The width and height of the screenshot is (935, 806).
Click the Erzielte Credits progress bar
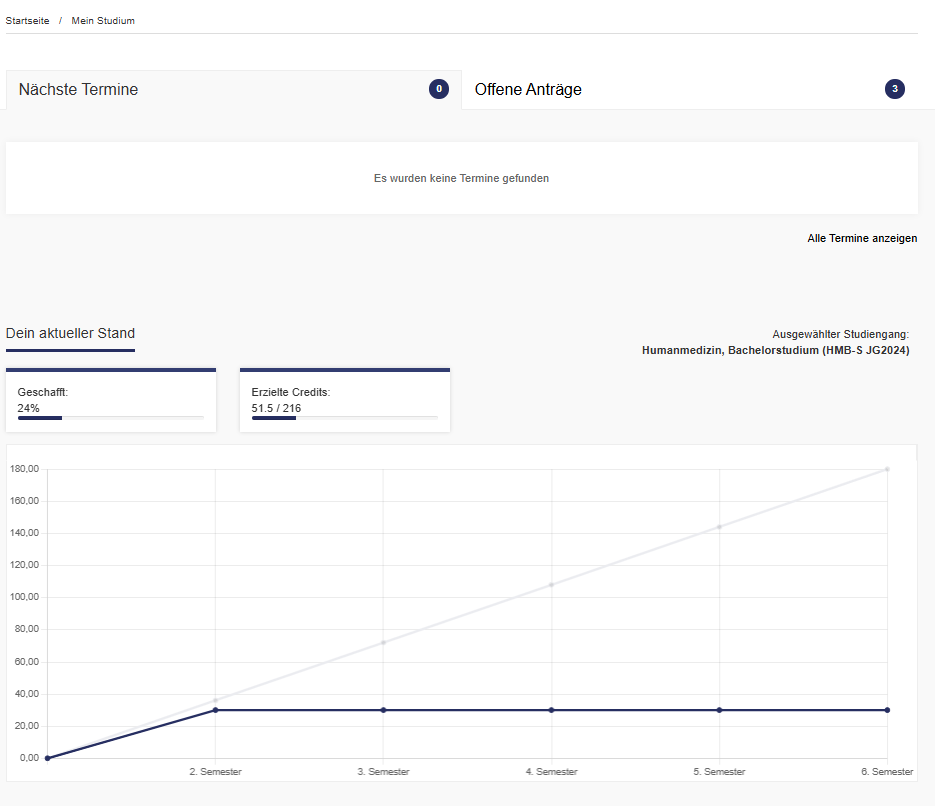345,418
